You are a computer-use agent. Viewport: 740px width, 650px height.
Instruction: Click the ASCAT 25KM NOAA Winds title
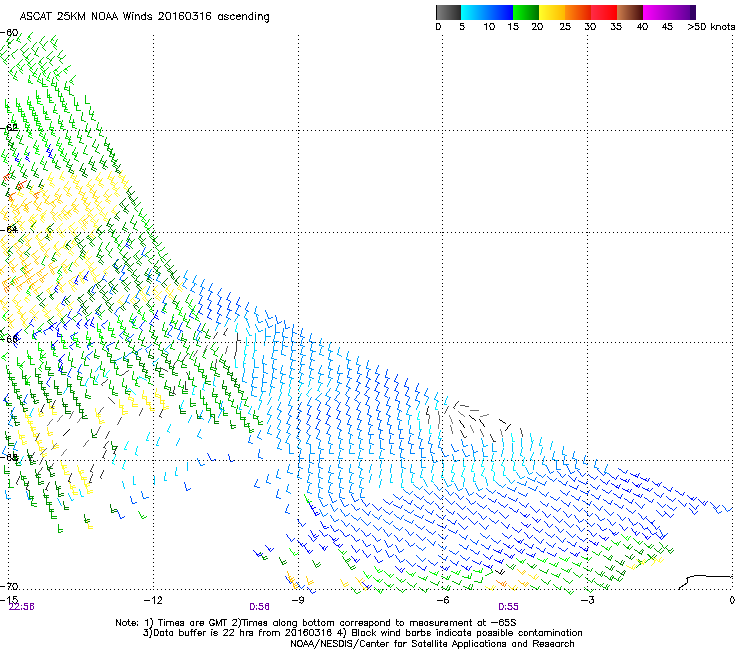(x=144, y=17)
